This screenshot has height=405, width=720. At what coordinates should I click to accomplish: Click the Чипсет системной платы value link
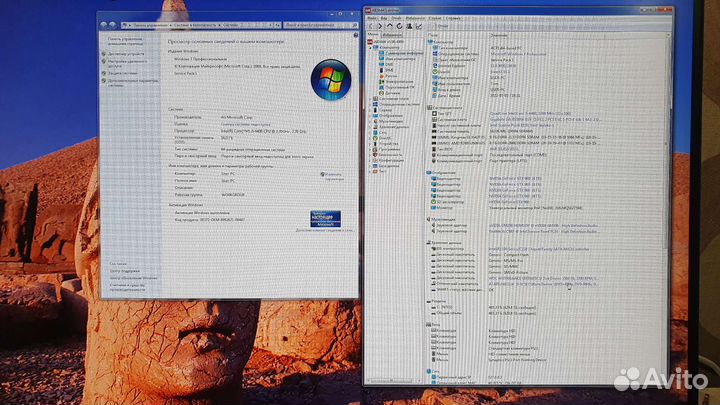coord(522,125)
